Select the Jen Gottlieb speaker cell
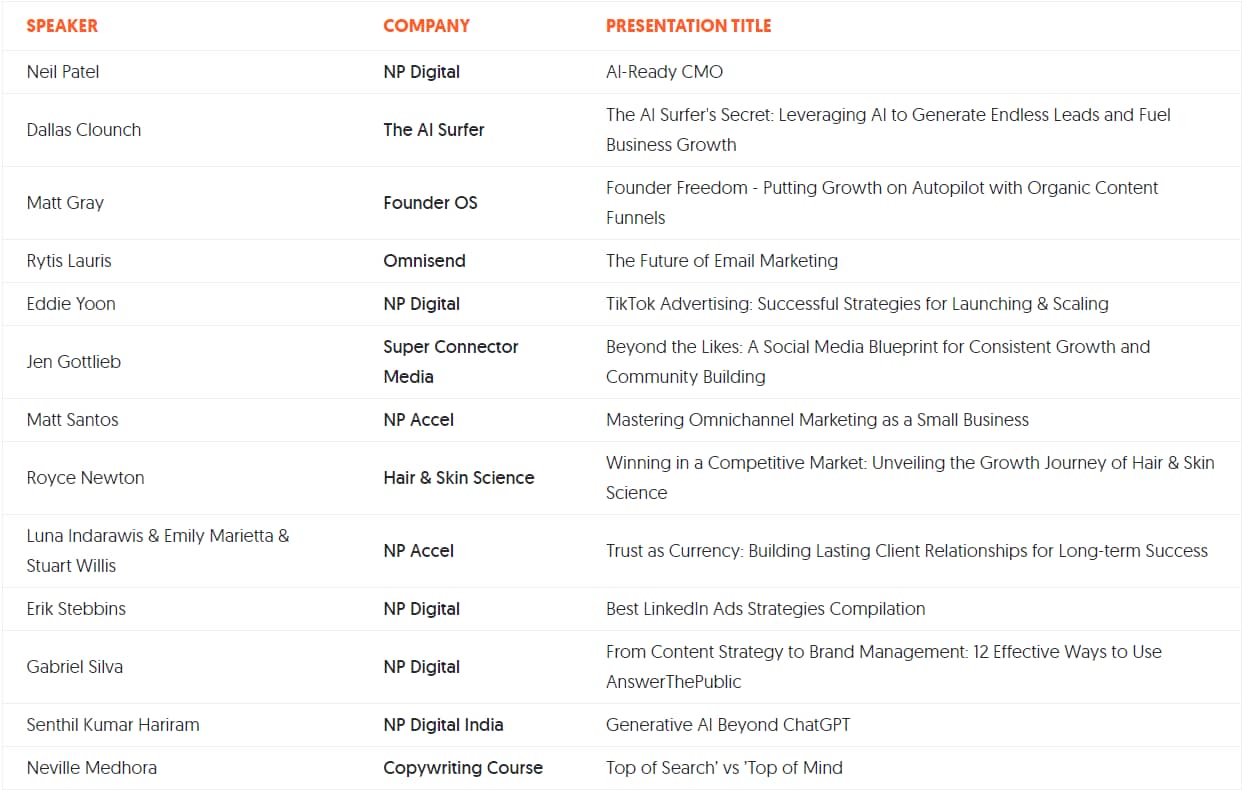Screen dimensions: 1242x790 74,362
